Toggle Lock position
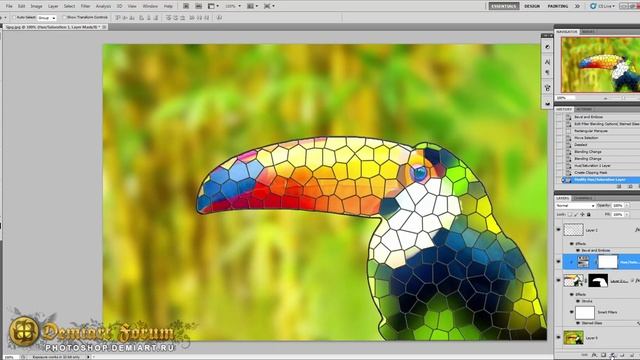640x360 pixels. click(582, 214)
